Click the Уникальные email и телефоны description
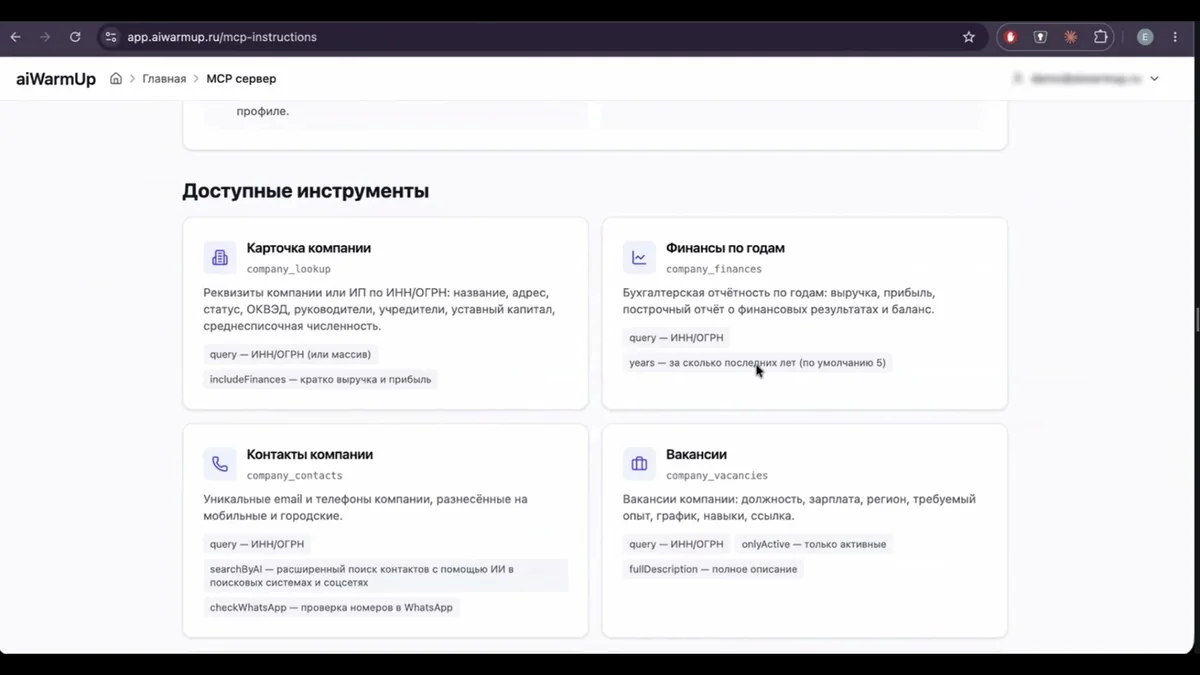Screen dimensions: 1200x675 point(365,507)
